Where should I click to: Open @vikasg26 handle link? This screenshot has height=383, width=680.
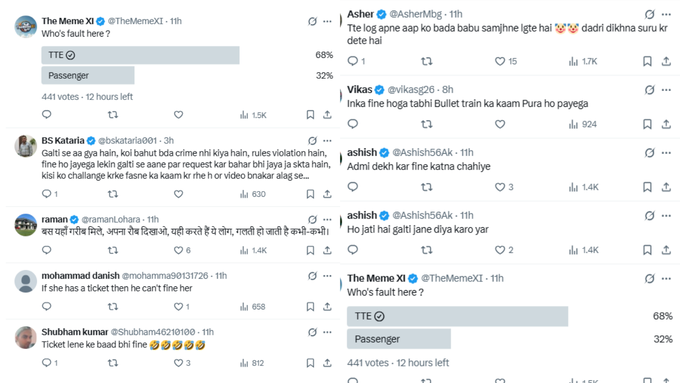(x=411, y=89)
